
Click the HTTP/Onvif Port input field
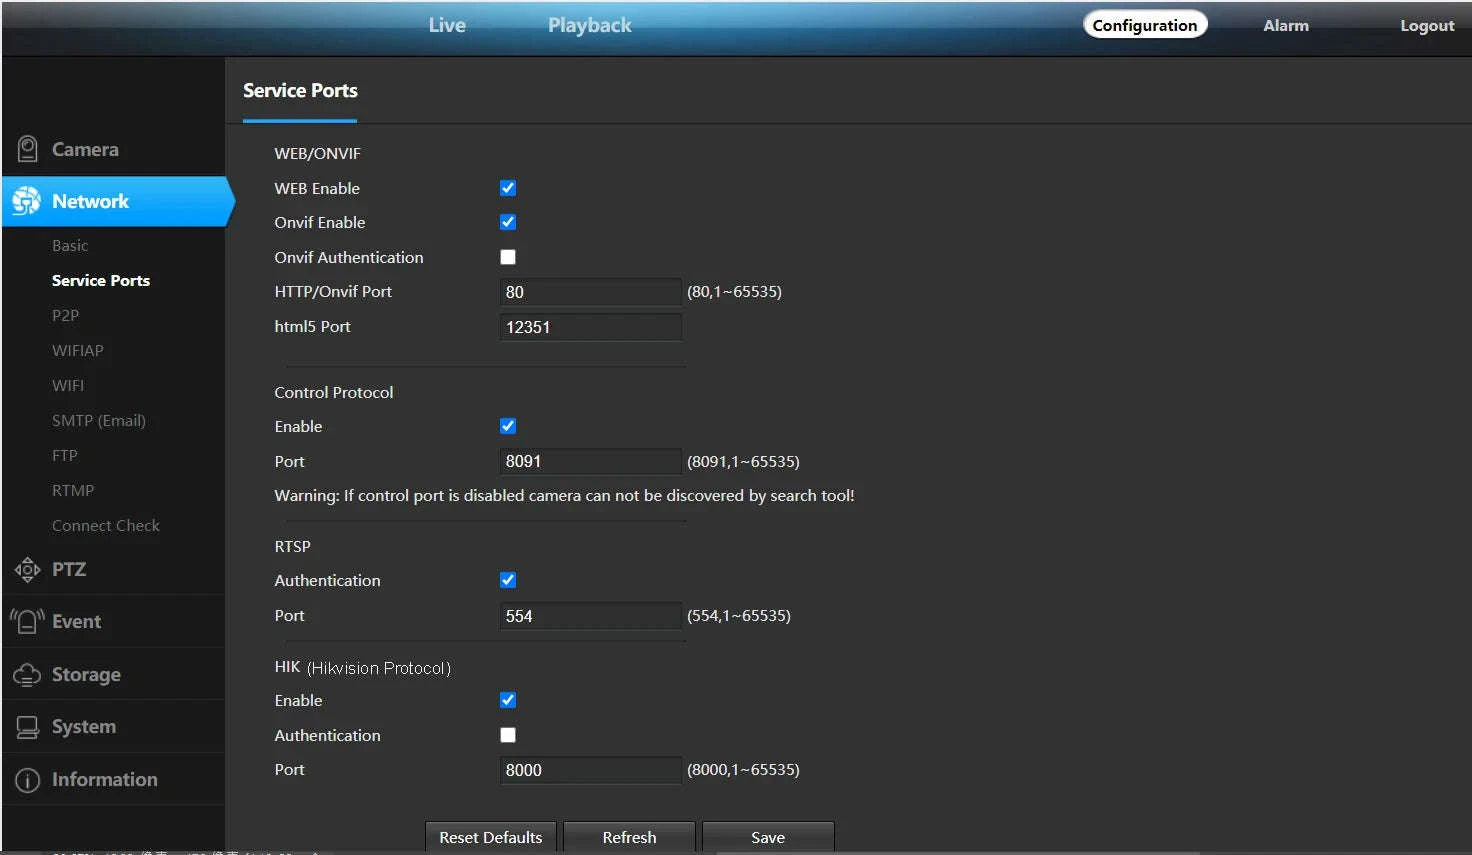[x=590, y=292]
